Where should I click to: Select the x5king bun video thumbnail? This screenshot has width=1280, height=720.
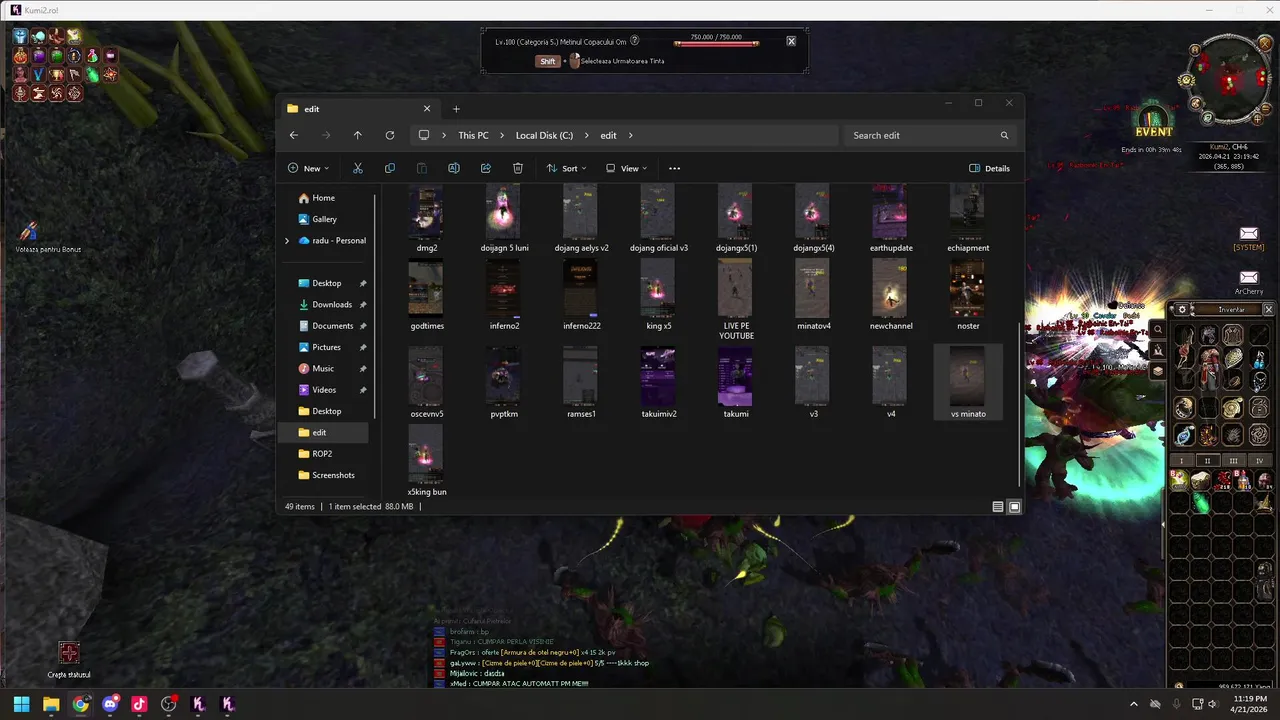coord(426,454)
